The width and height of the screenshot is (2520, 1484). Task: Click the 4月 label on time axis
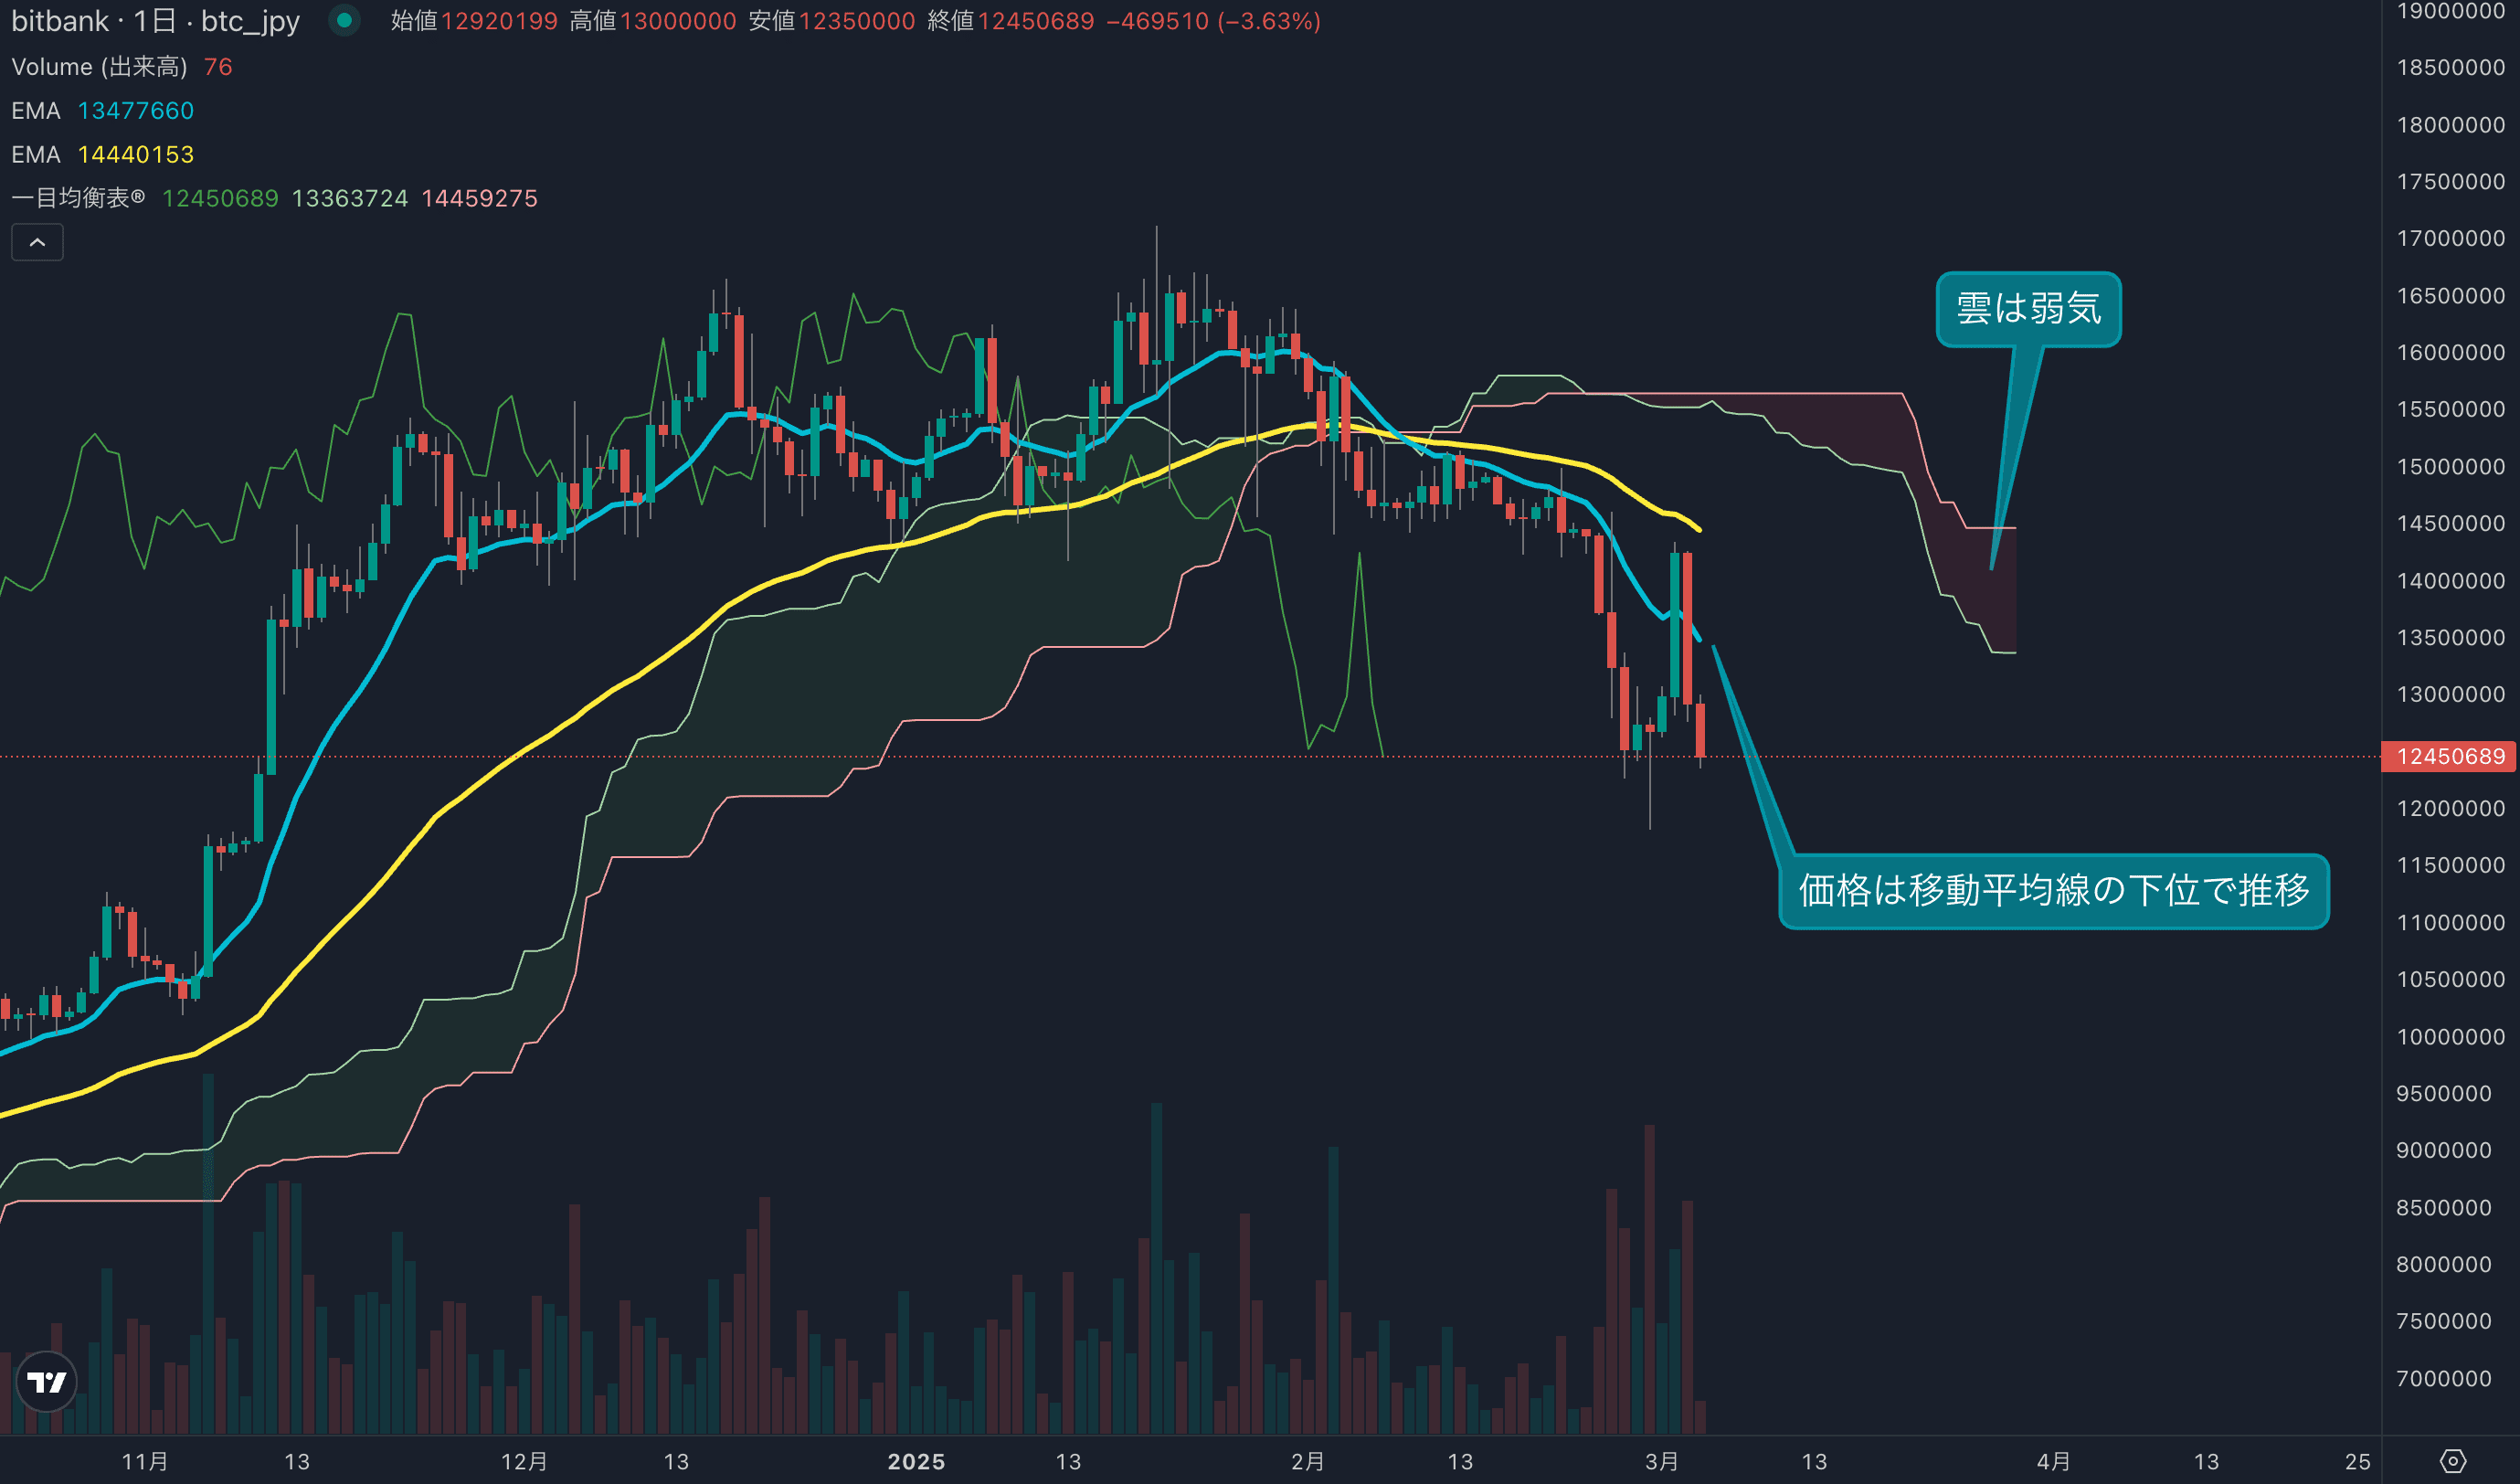click(2054, 1461)
